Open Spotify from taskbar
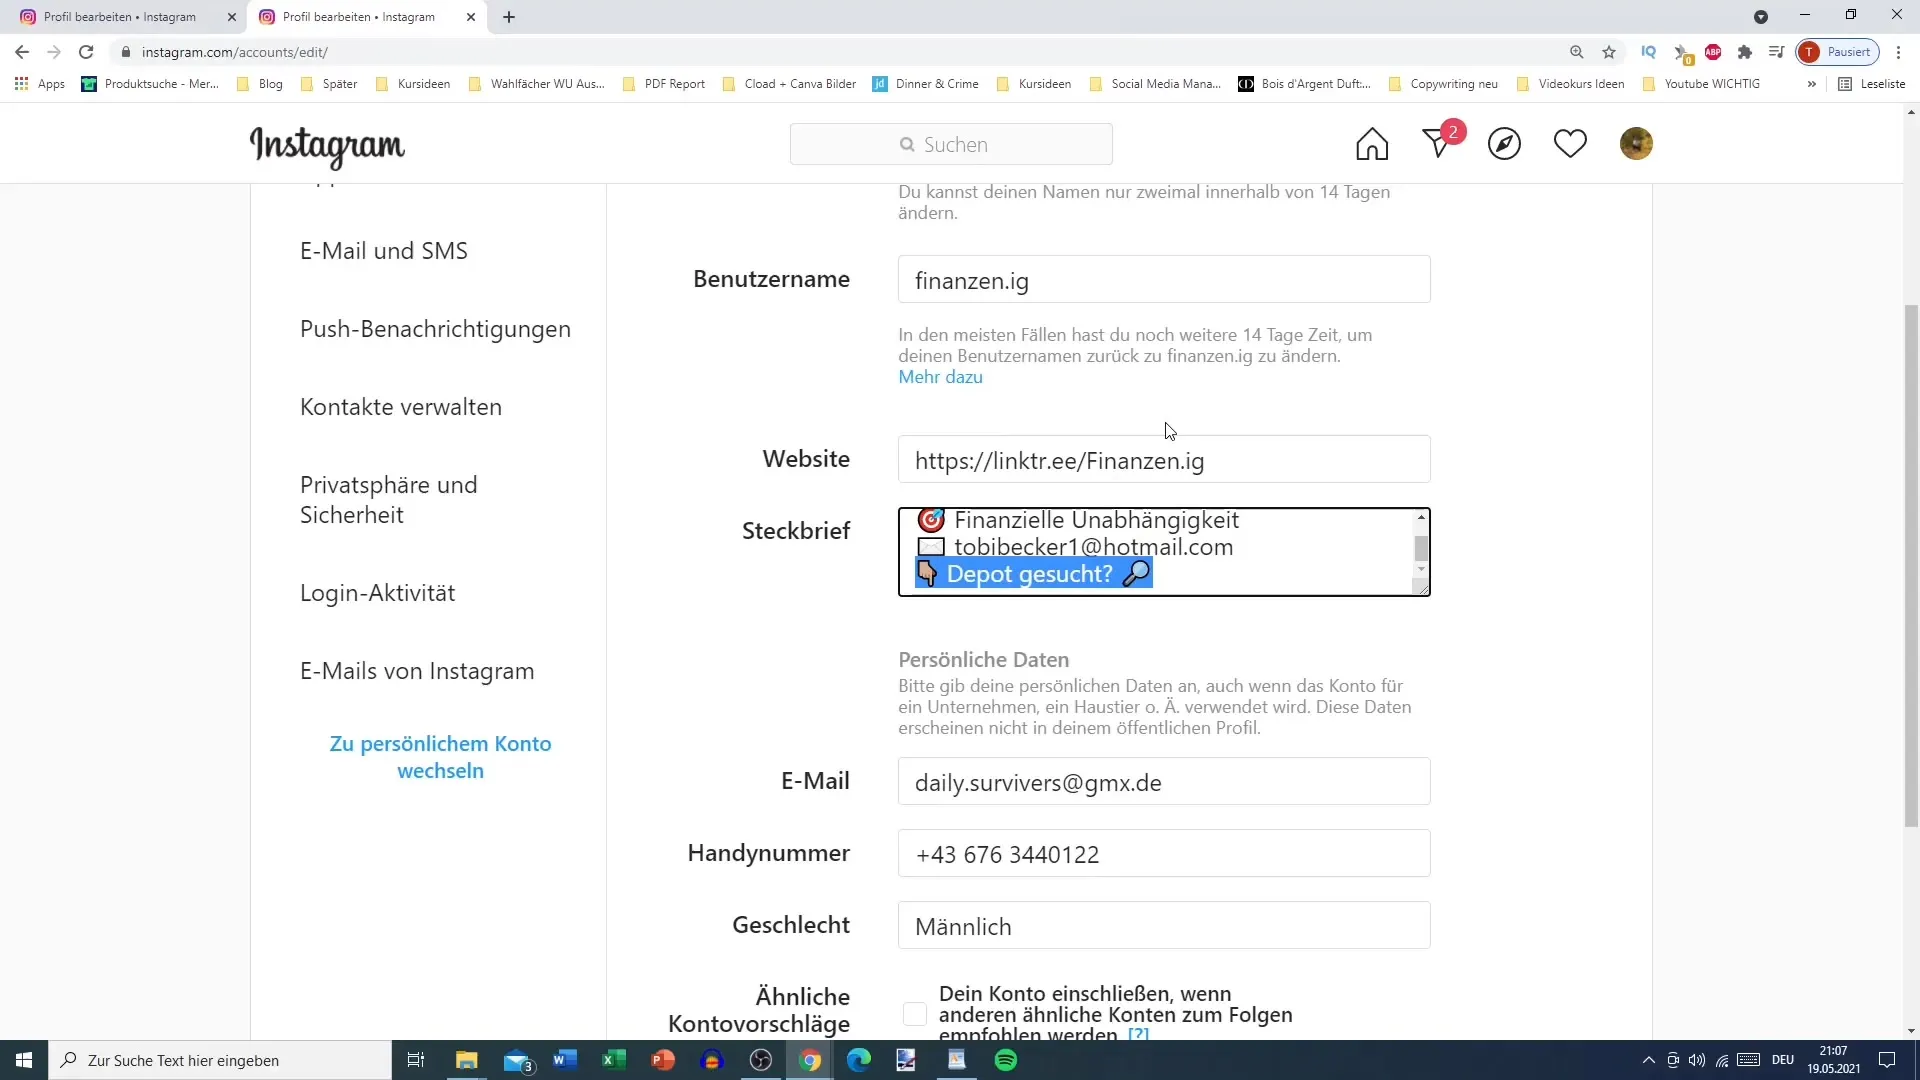This screenshot has height=1080, width=1920. tap(1006, 1060)
